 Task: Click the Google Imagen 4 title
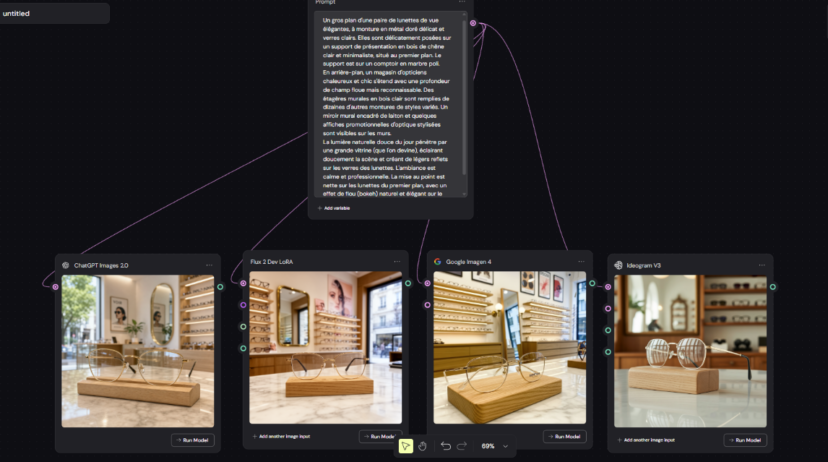[x=468, y=261]
